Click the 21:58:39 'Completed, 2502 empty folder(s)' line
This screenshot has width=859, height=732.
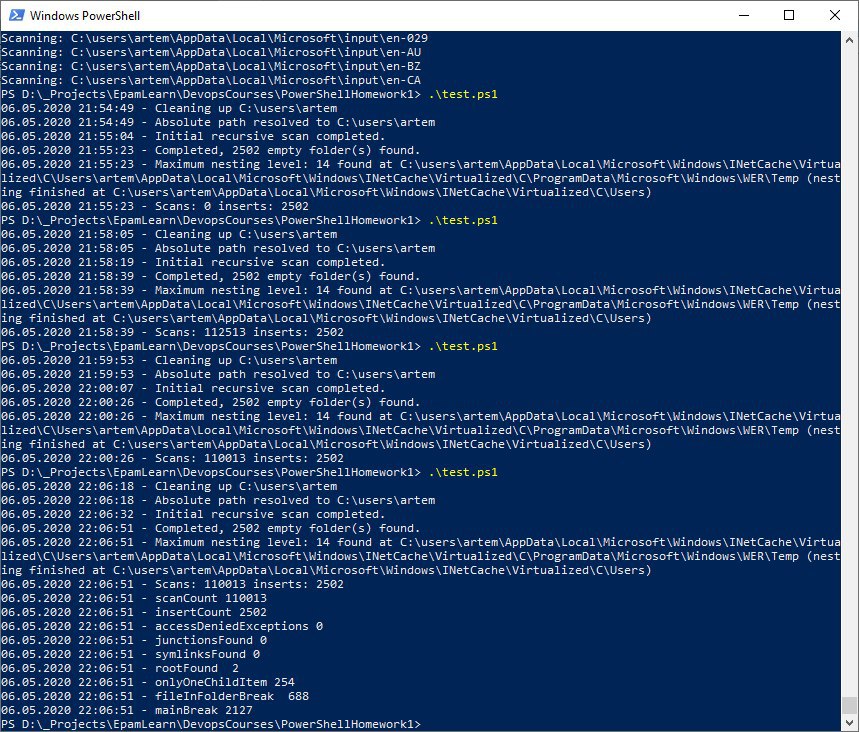click(x=211, y=276)
